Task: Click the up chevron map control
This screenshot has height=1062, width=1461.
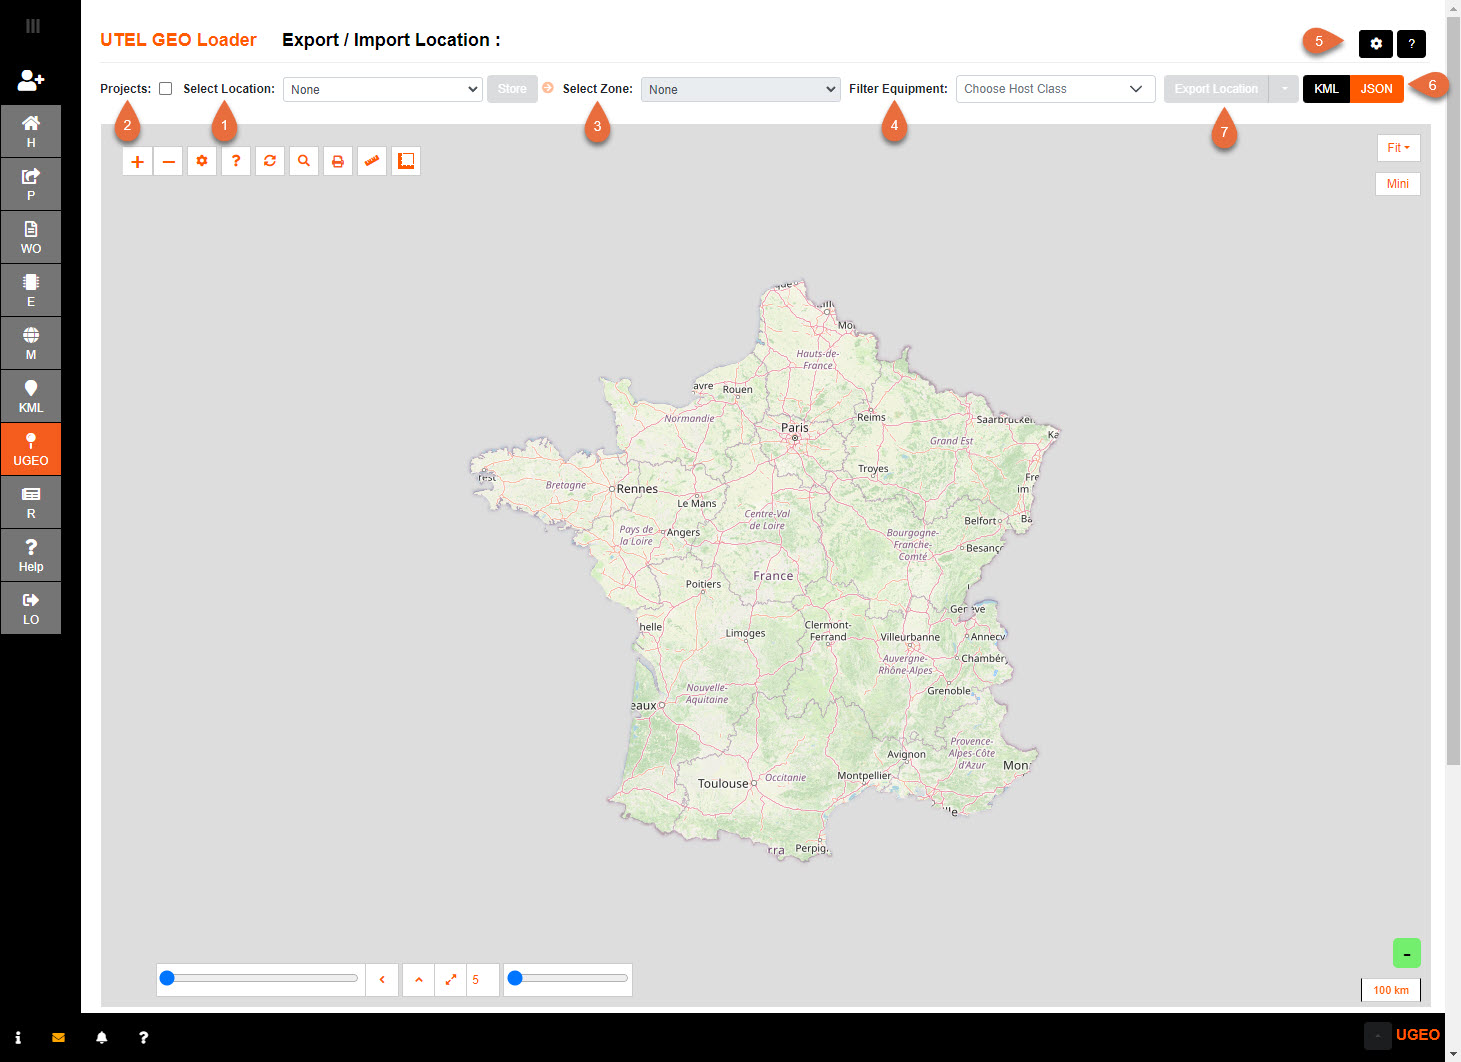Action: (x=419, y=980)
